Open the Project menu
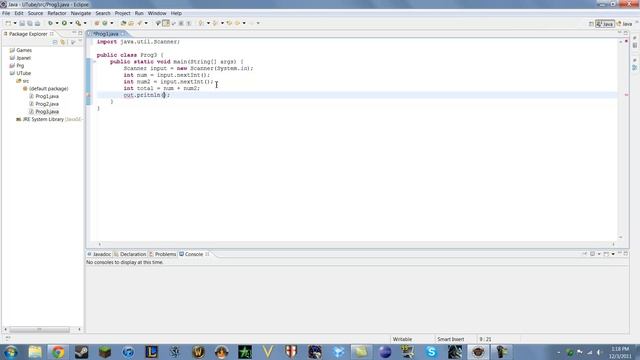Image resolution: width=640 pixels, height=360 pixels. pos(122,13)
